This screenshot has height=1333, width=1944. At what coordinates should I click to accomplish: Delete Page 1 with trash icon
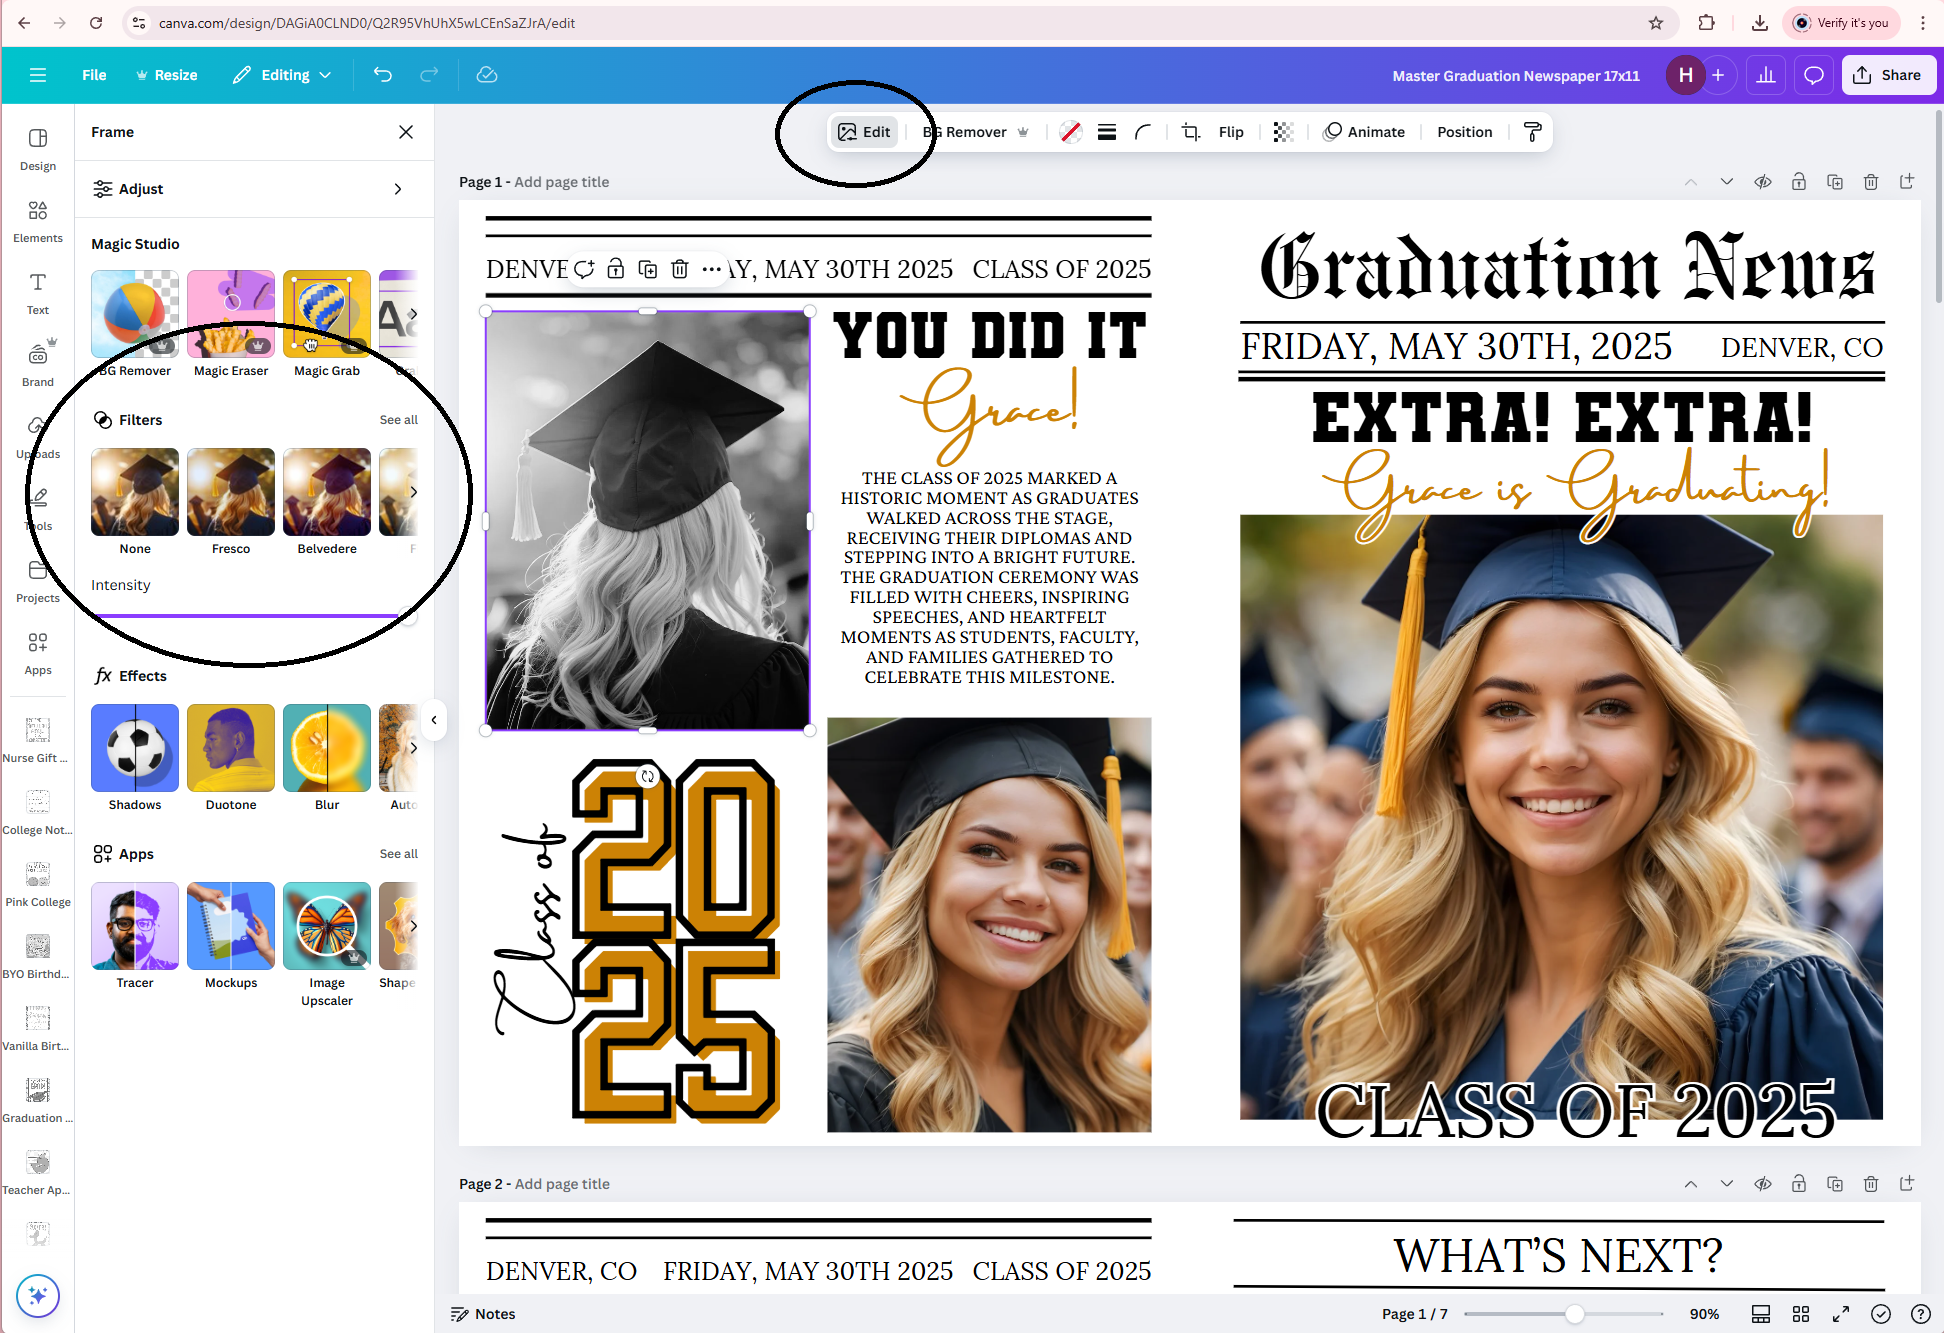click(x=1871, y=182)
